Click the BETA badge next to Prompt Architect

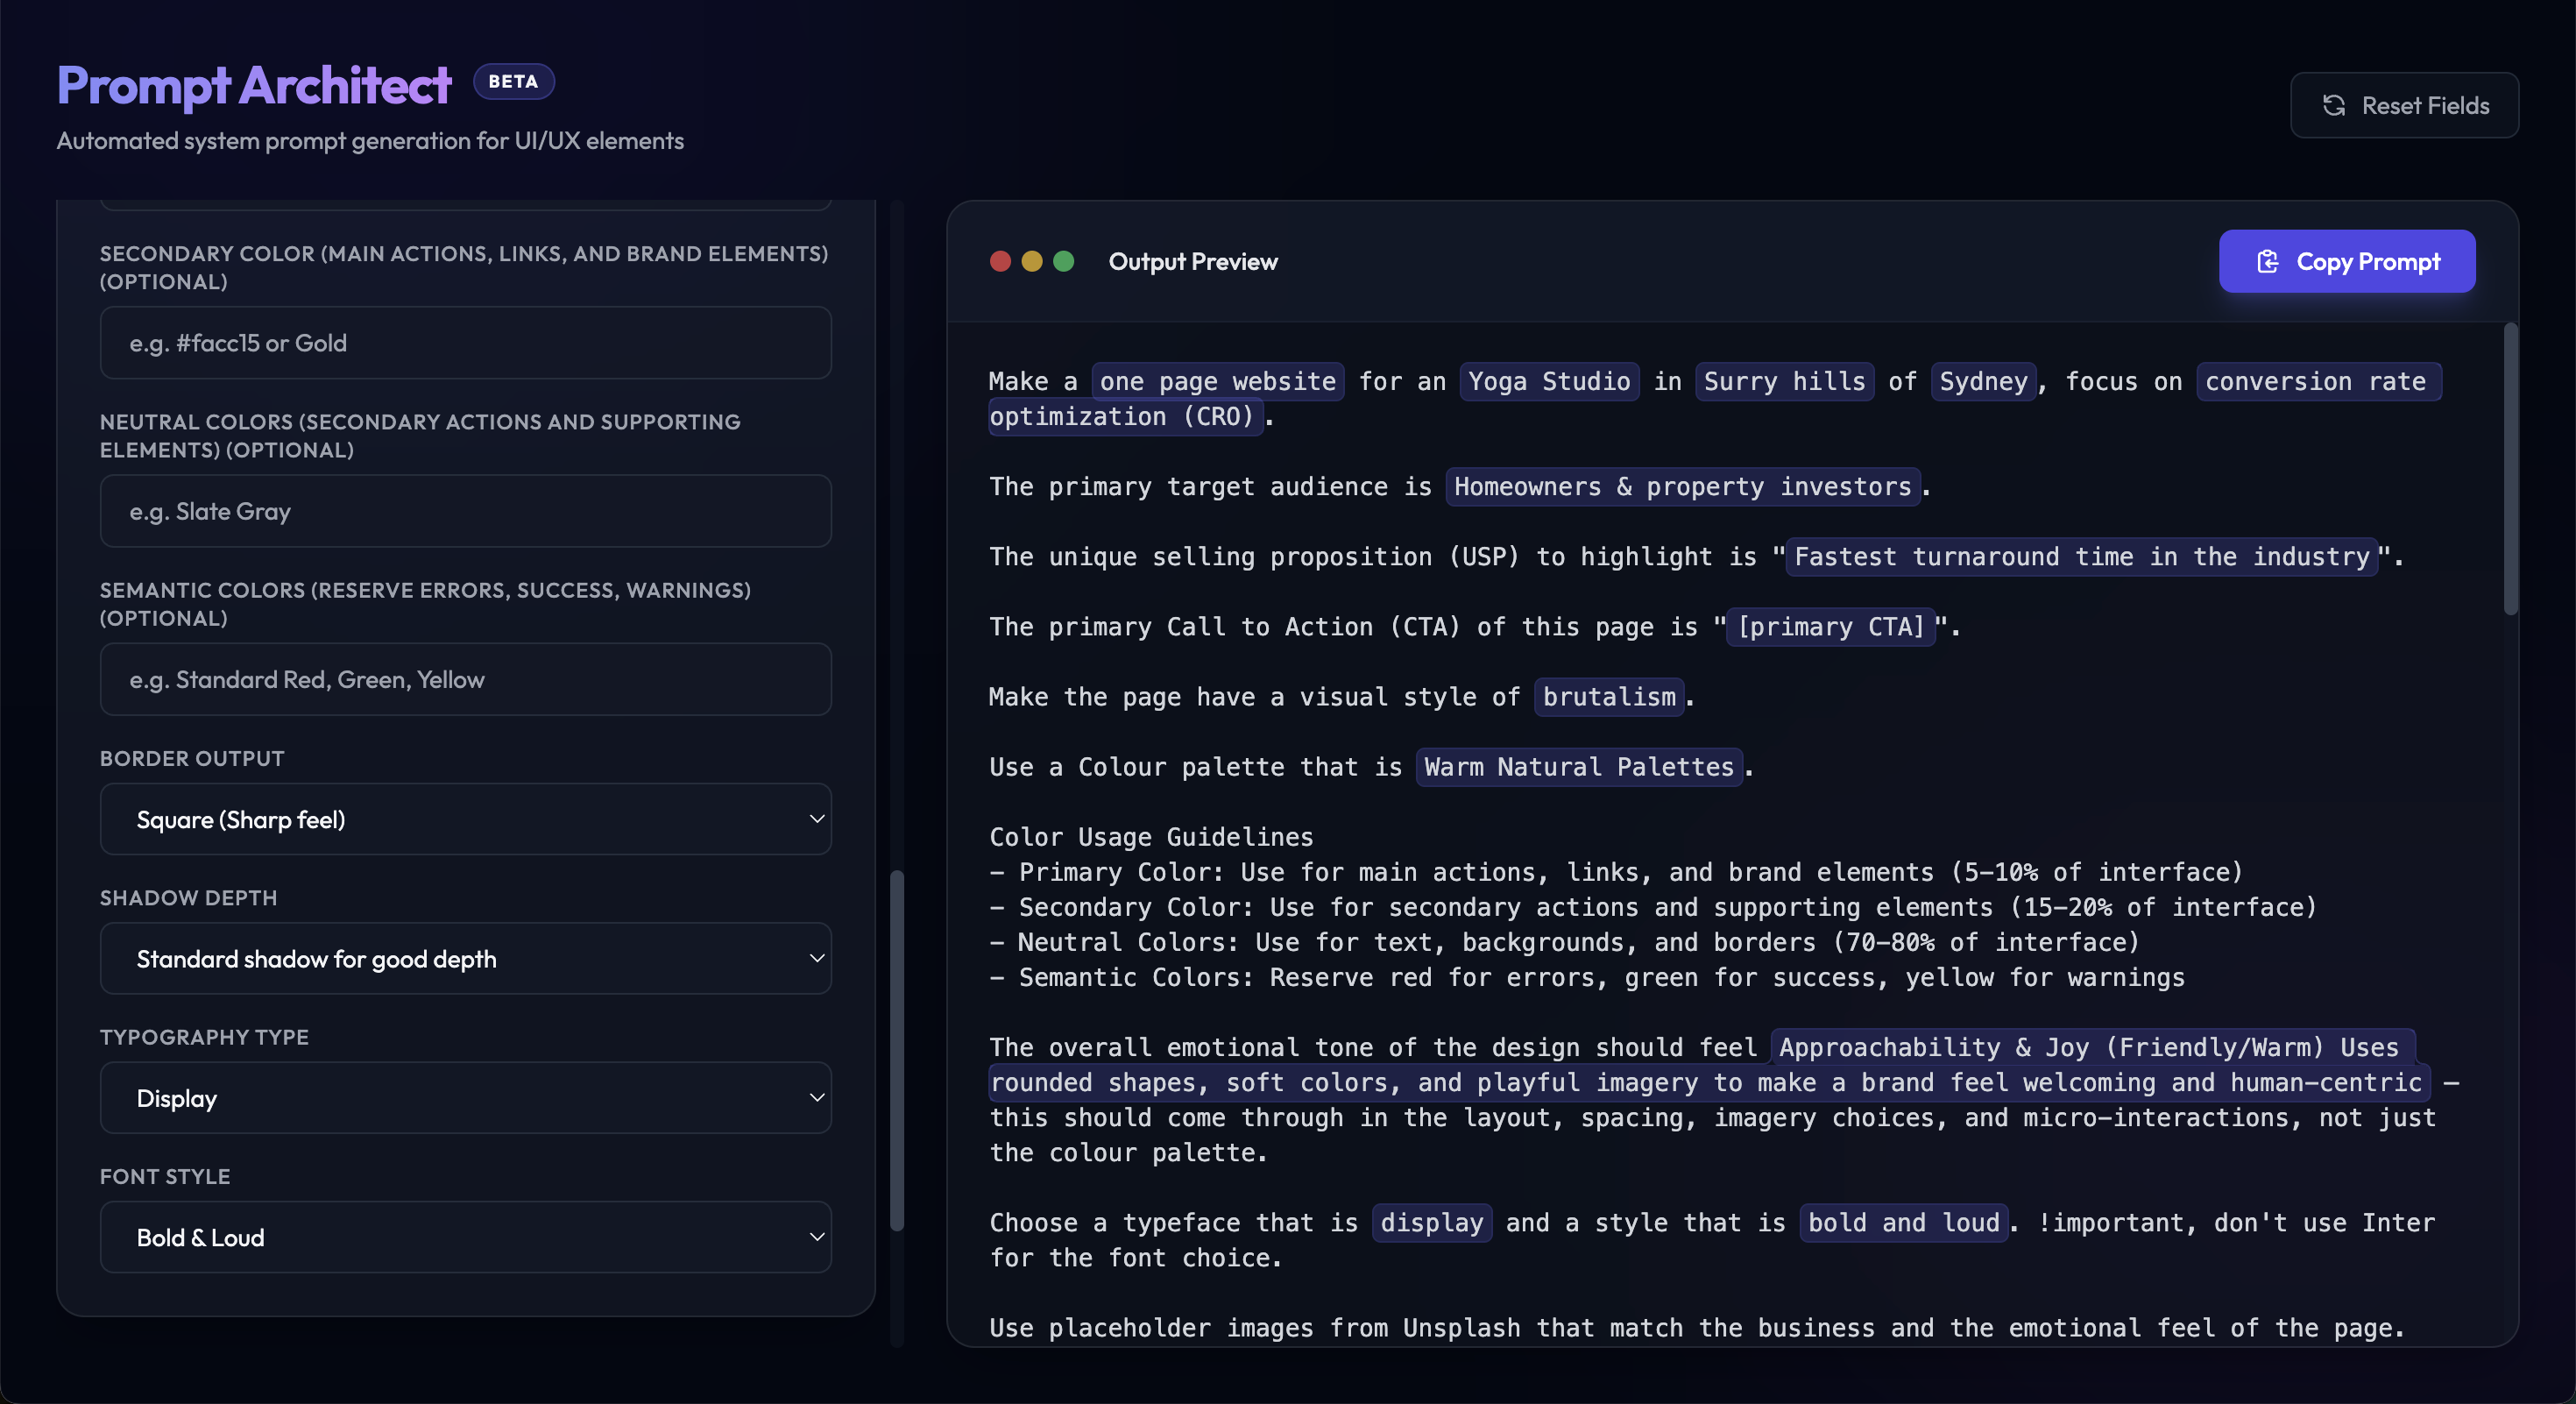coord(513,81)
